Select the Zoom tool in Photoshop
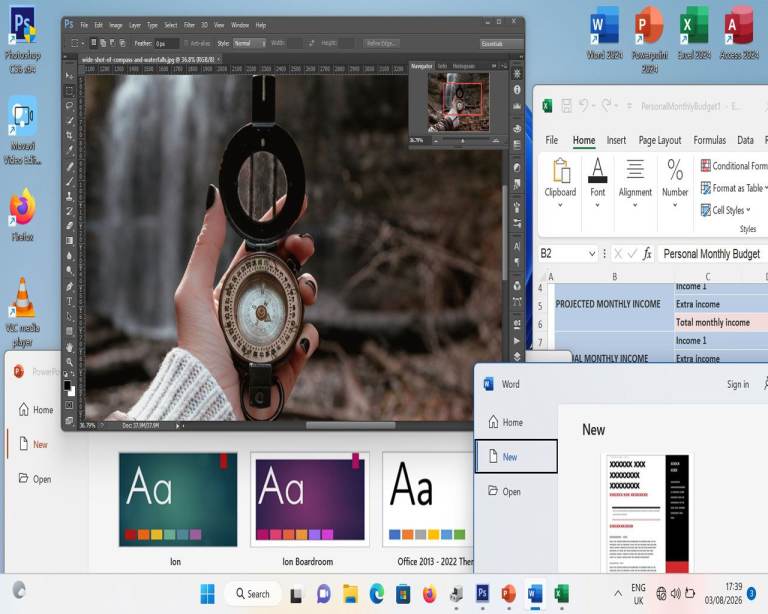Screen dimensions: 768x614 (70, 362)
